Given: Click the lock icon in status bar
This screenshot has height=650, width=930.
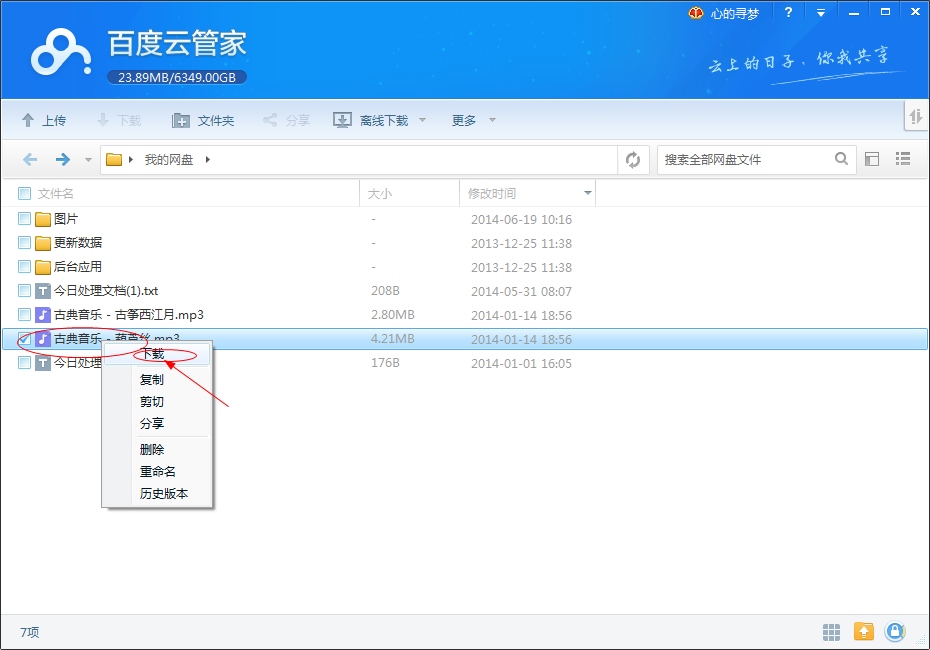Looking at the screenshot, I should pos(895,632).
